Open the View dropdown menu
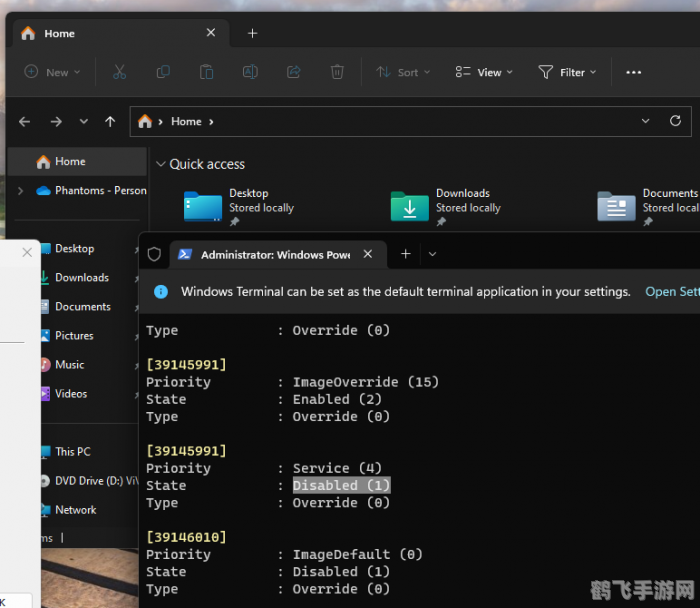Screen dimensions: 700x608 click(484, 72)
